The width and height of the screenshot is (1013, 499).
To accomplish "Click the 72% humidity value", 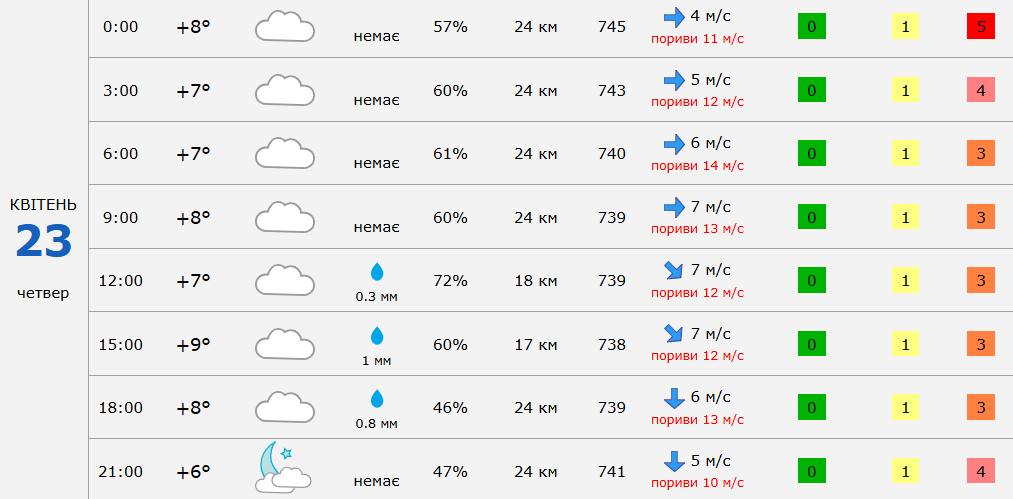I will tap(450, 281).
